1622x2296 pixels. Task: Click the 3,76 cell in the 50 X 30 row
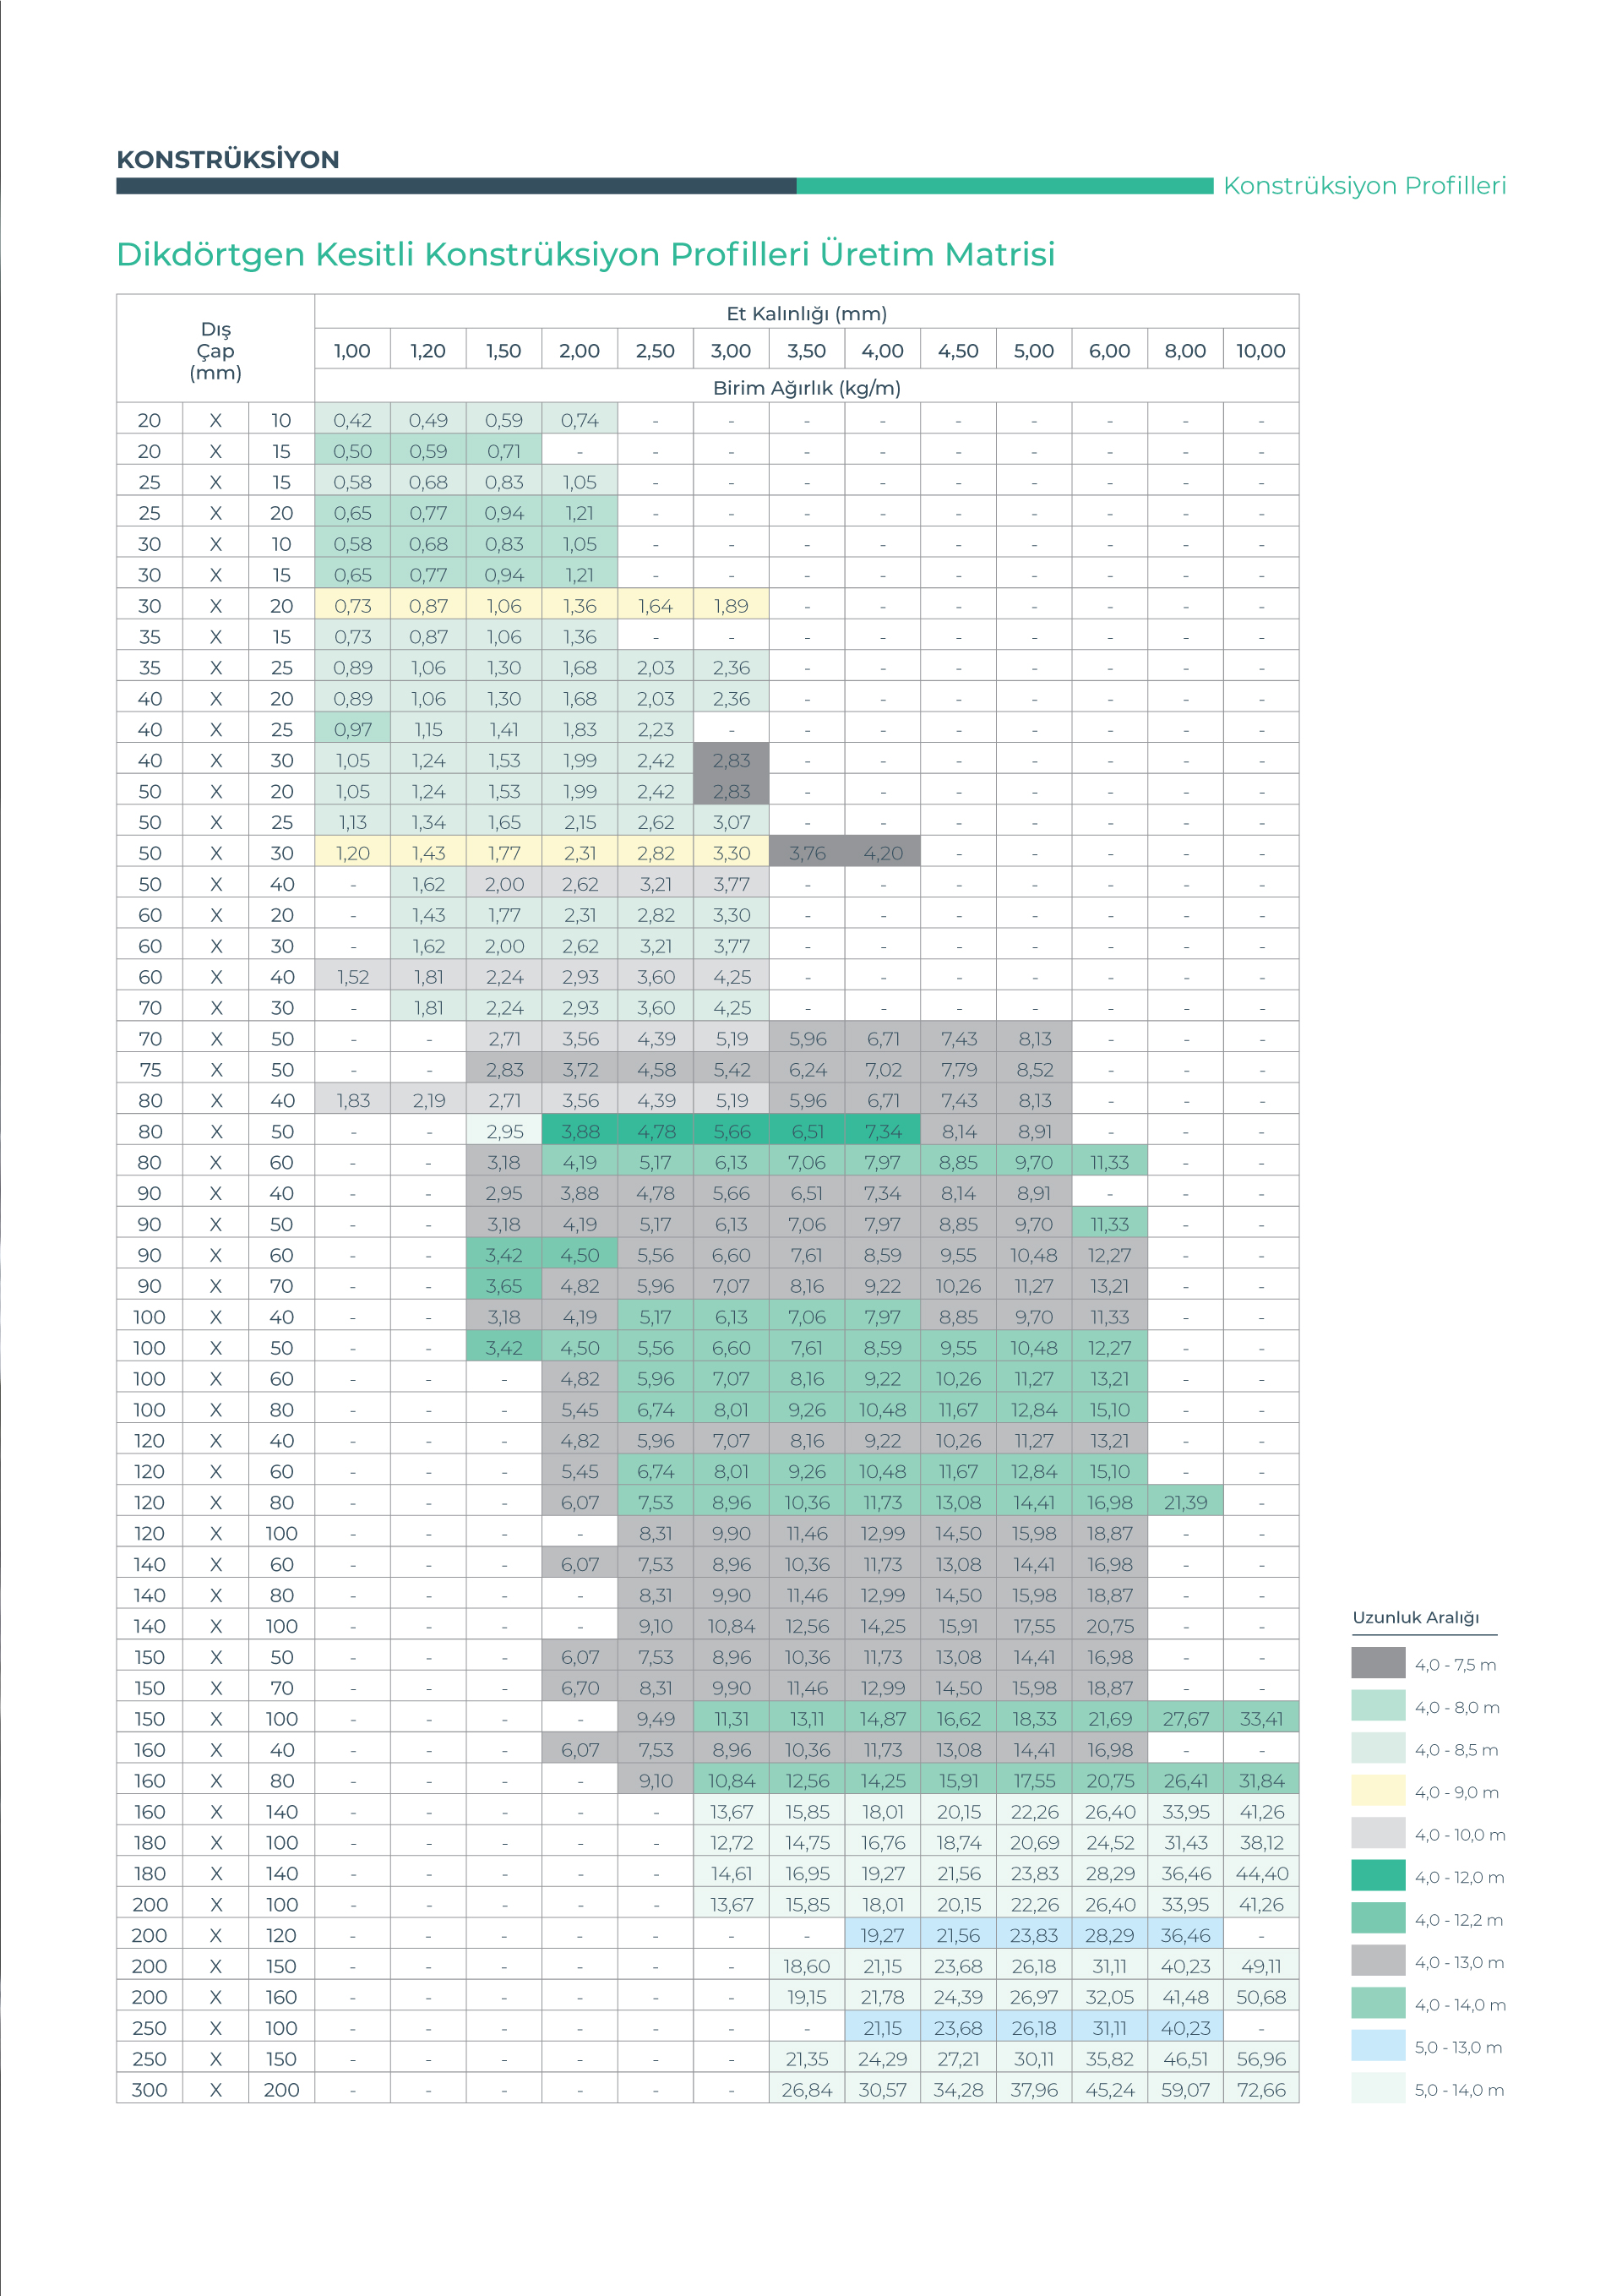(807, 853)
